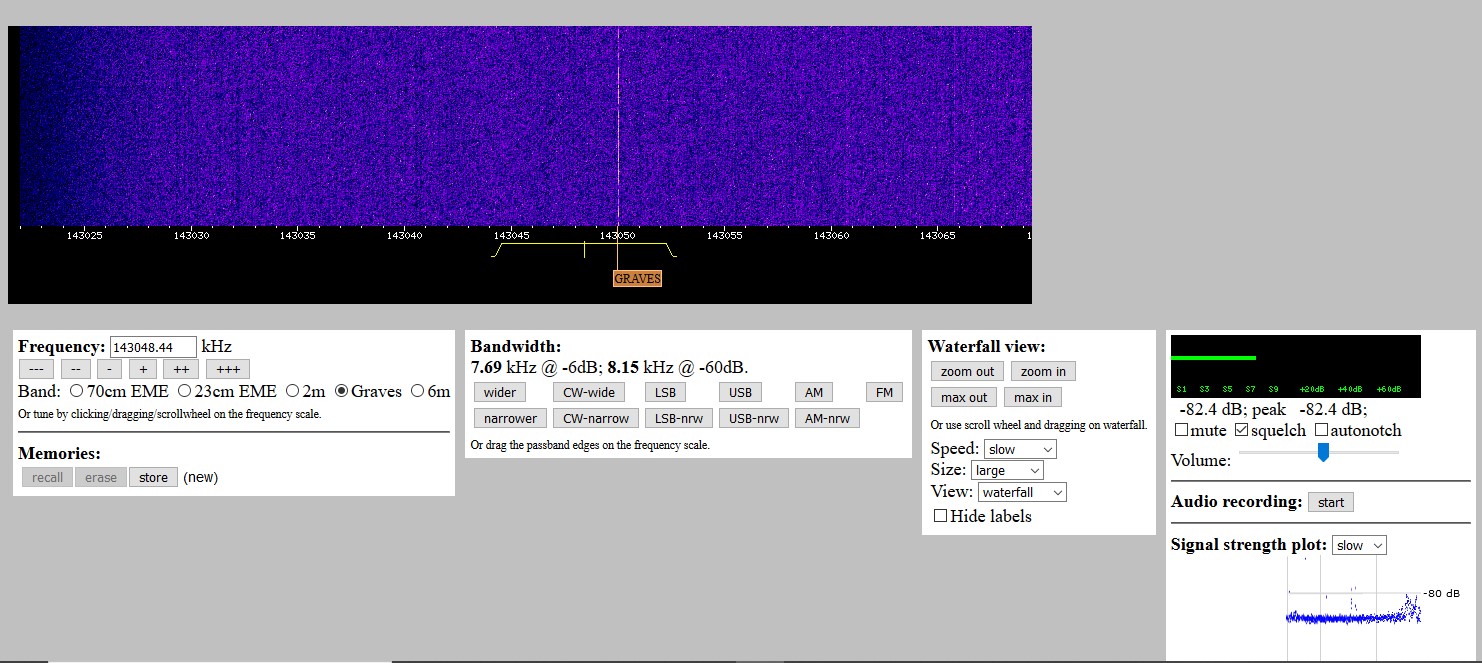
Task: Click the waterfall zoom out button
Action: pos(967,371)
